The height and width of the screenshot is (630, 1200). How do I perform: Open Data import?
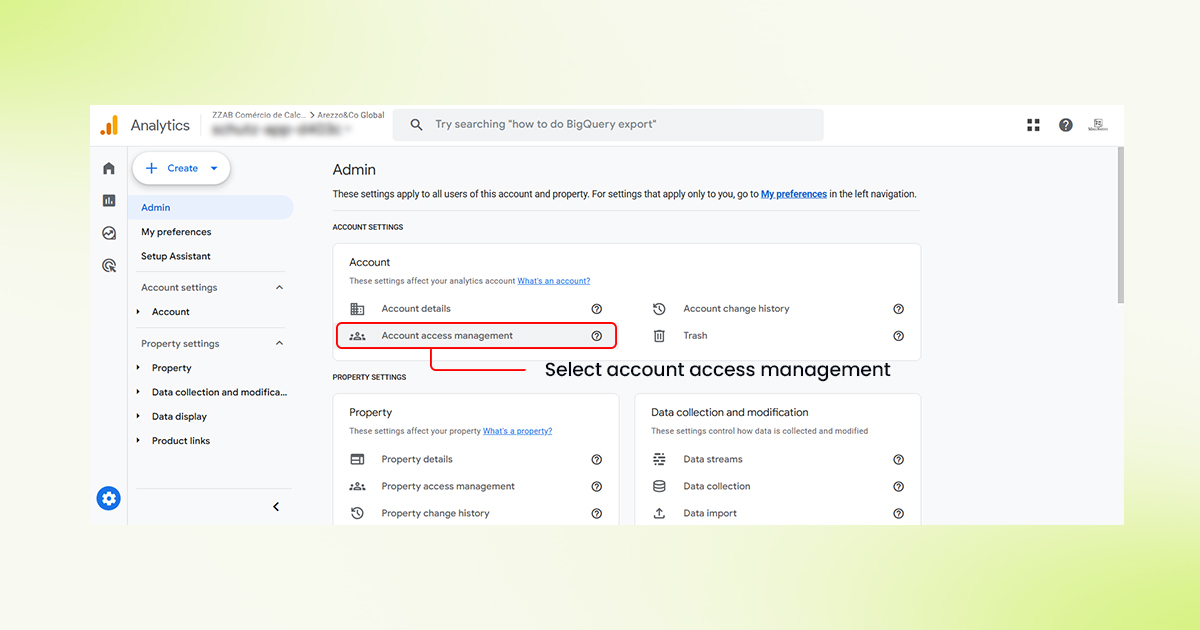[712, 512]
